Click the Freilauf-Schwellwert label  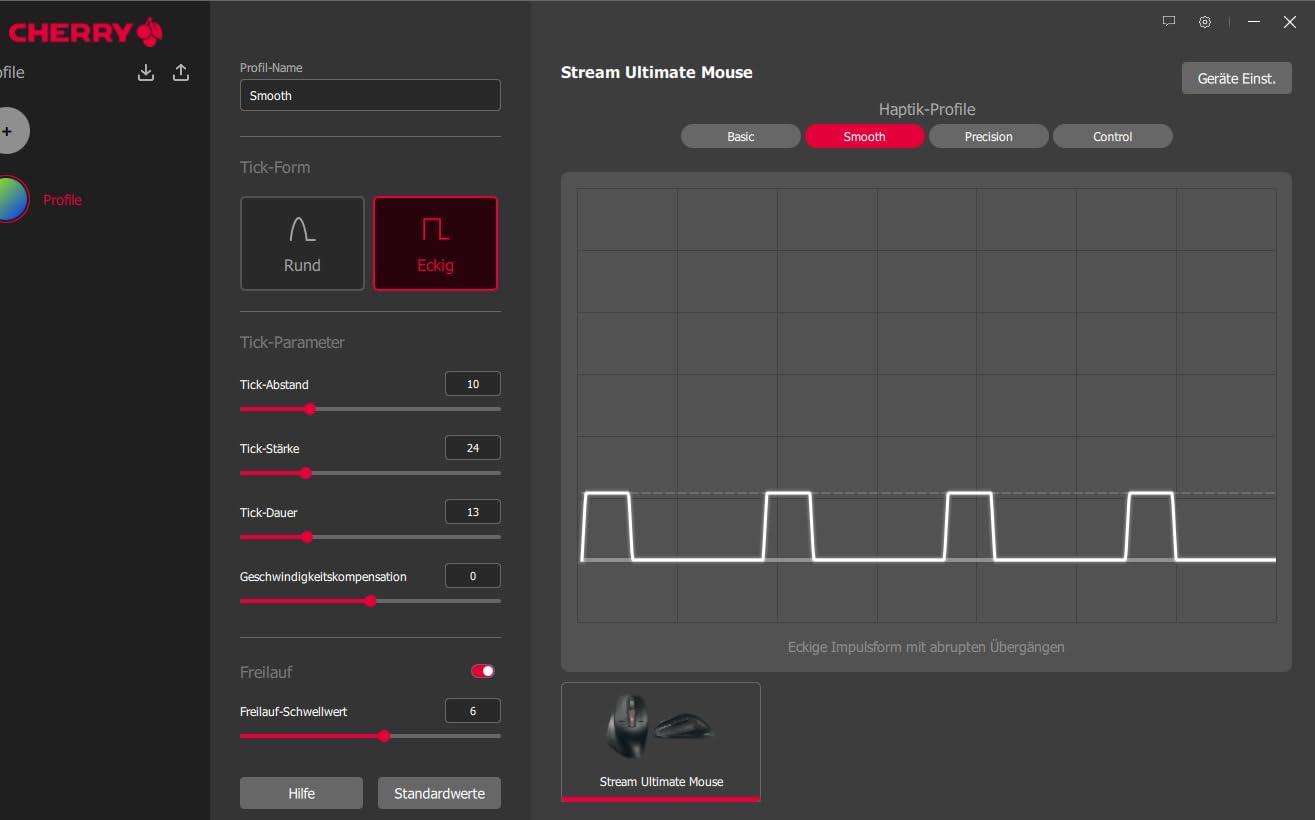click(294, 712)
